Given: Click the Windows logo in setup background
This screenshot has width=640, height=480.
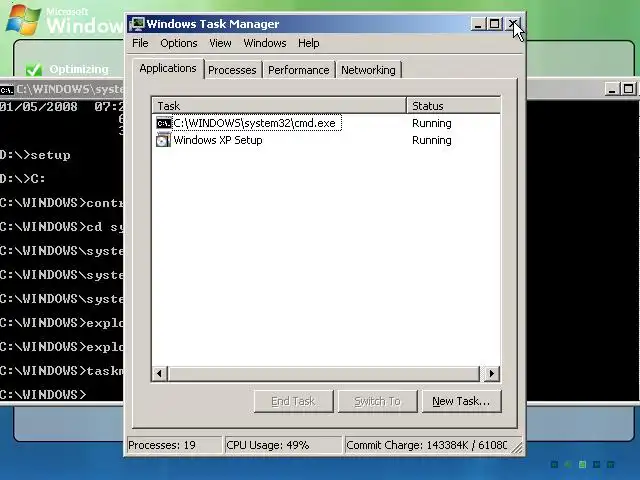Looking at the screenshot, I should click(x=23, y=20).
